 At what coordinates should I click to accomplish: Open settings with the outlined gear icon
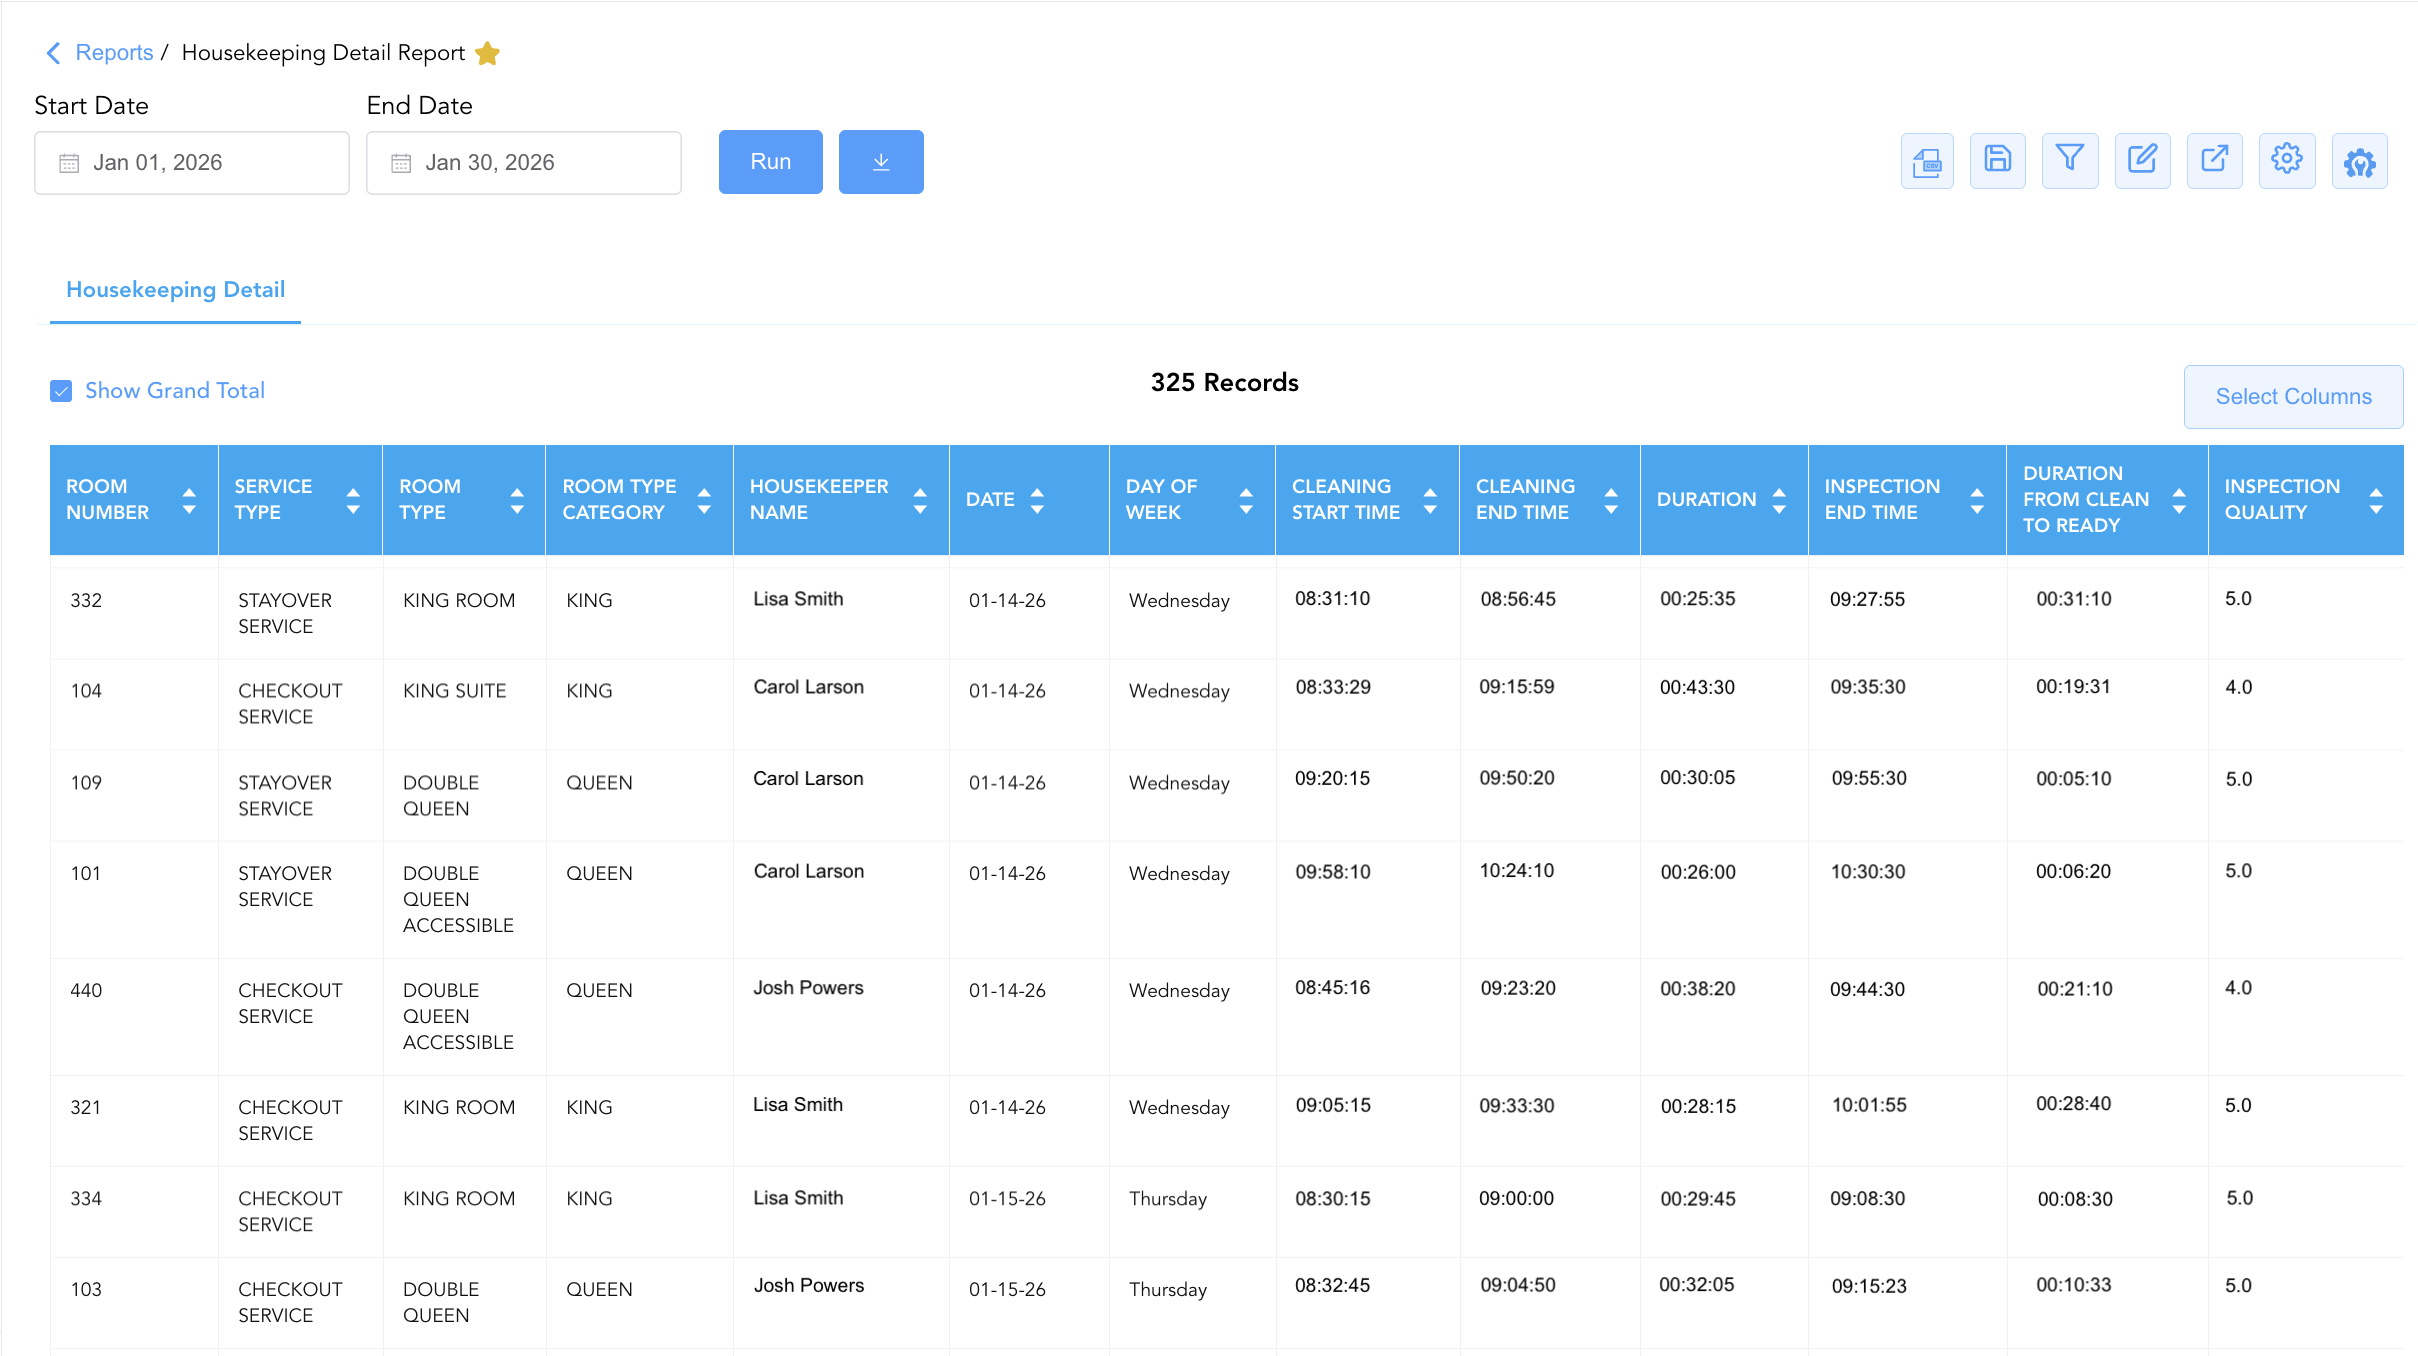[x=2286, y=161]
